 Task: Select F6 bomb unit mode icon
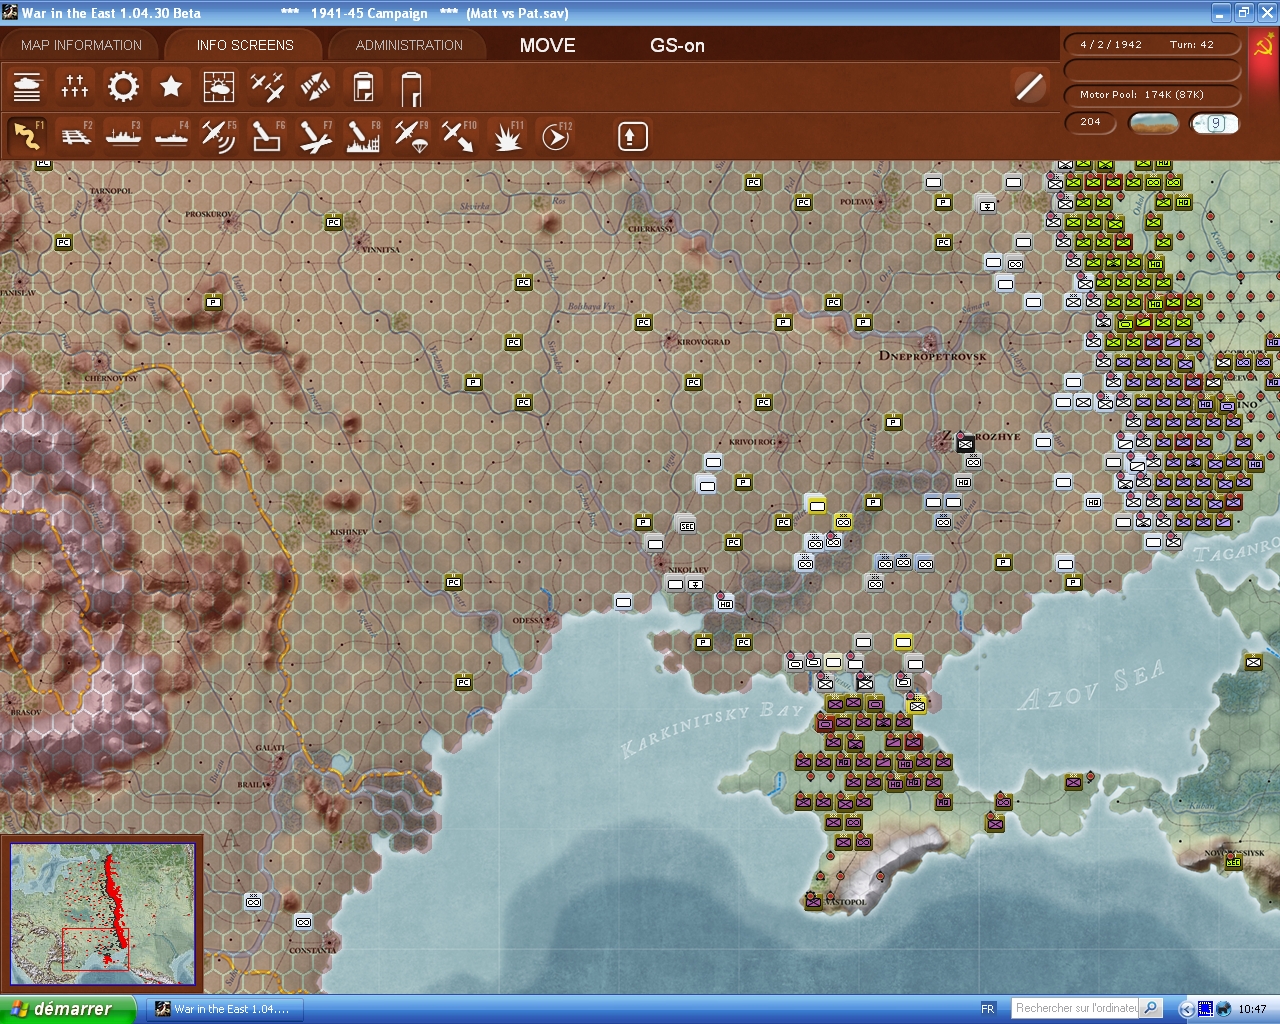click(267, 136)
